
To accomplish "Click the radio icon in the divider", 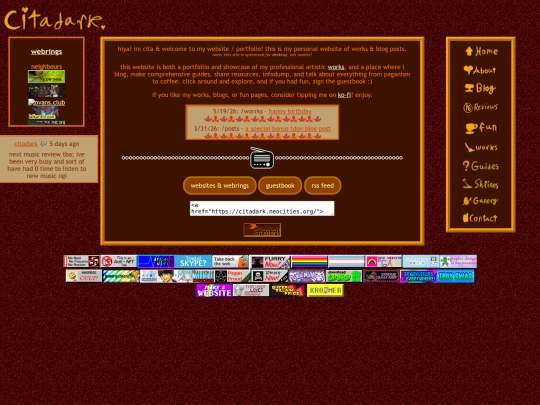I will (x=262, y=158).
